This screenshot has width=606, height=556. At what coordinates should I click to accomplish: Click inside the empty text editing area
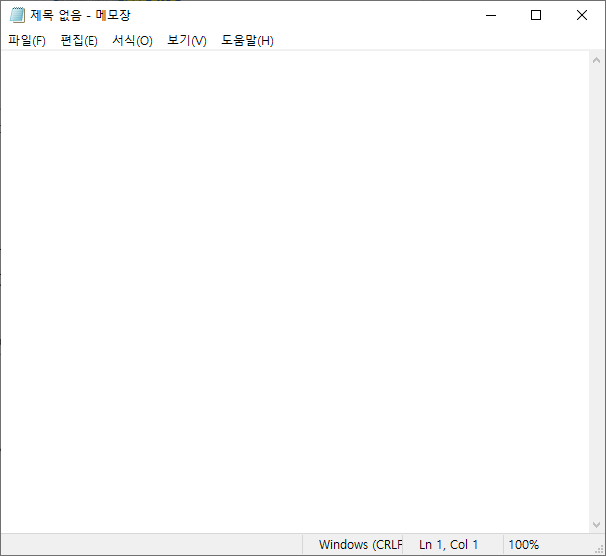pyautogui.click(x=295, y=292)
